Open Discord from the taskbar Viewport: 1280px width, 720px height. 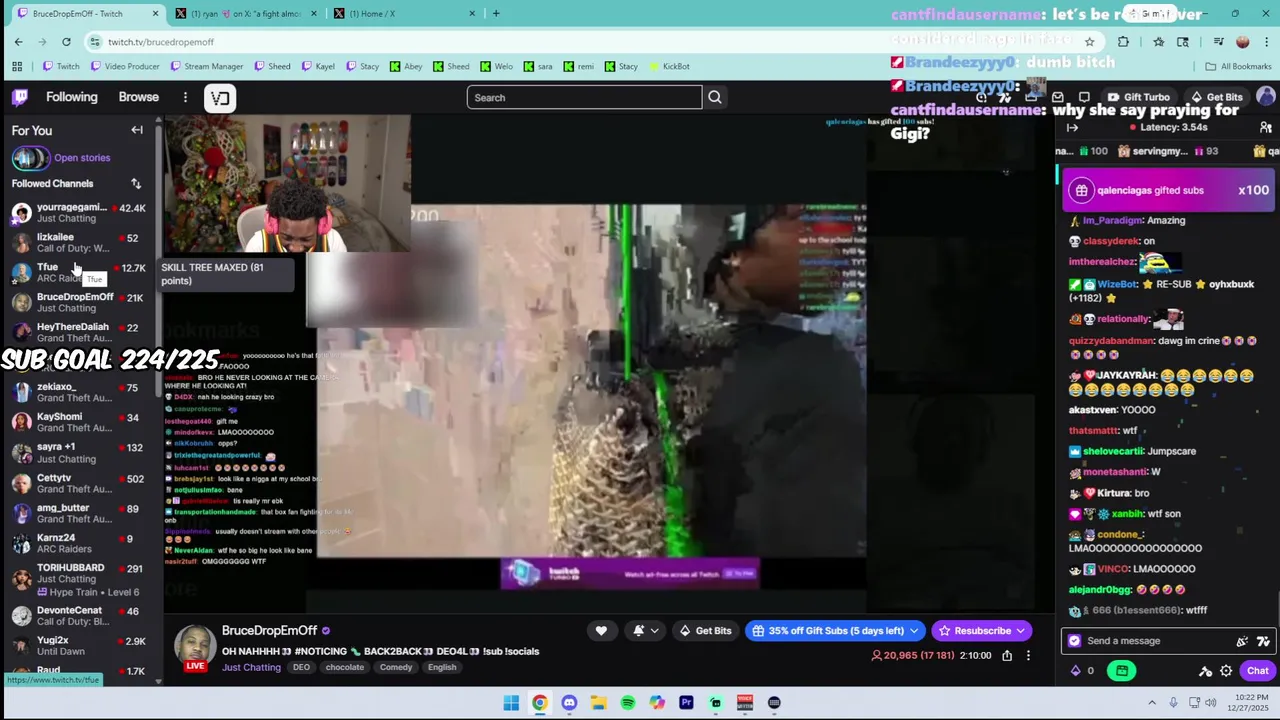pyautogui.click(x=569, y=703)
